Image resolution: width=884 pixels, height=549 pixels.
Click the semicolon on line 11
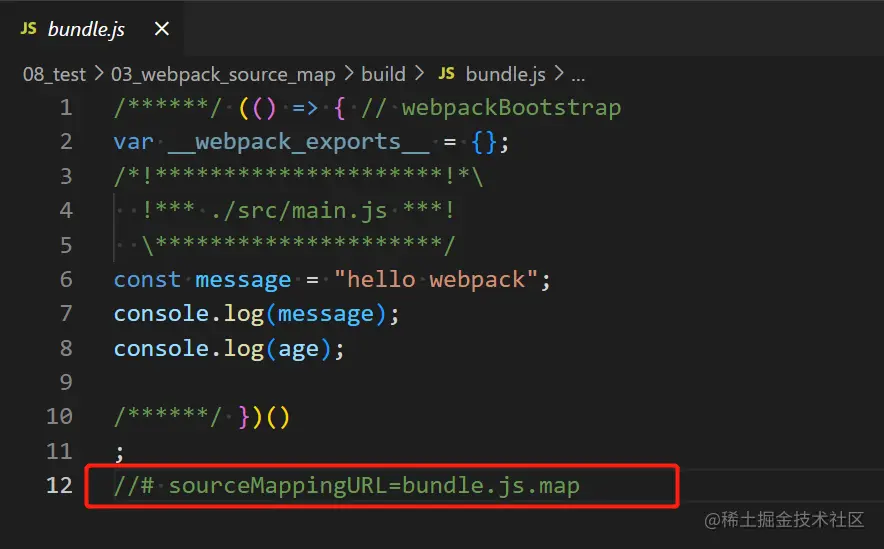[x=119, y=452]
